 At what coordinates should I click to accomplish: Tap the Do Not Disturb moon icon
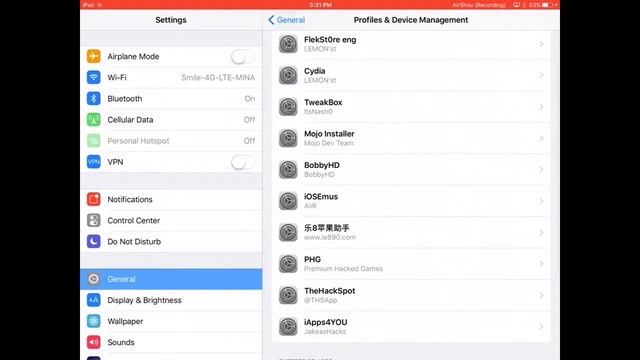93,242
